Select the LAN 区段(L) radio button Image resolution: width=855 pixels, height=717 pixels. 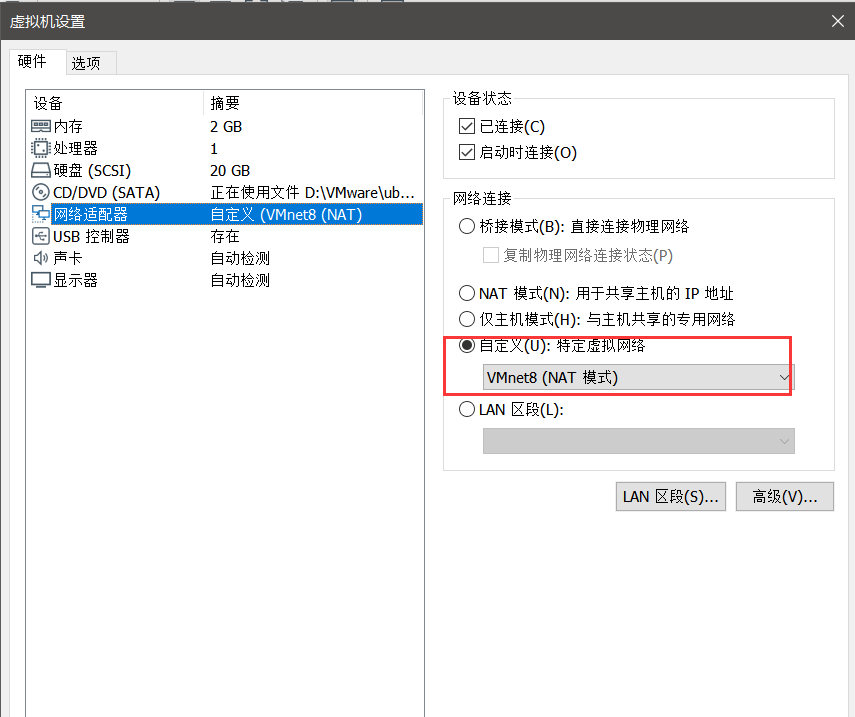[467, 409]
